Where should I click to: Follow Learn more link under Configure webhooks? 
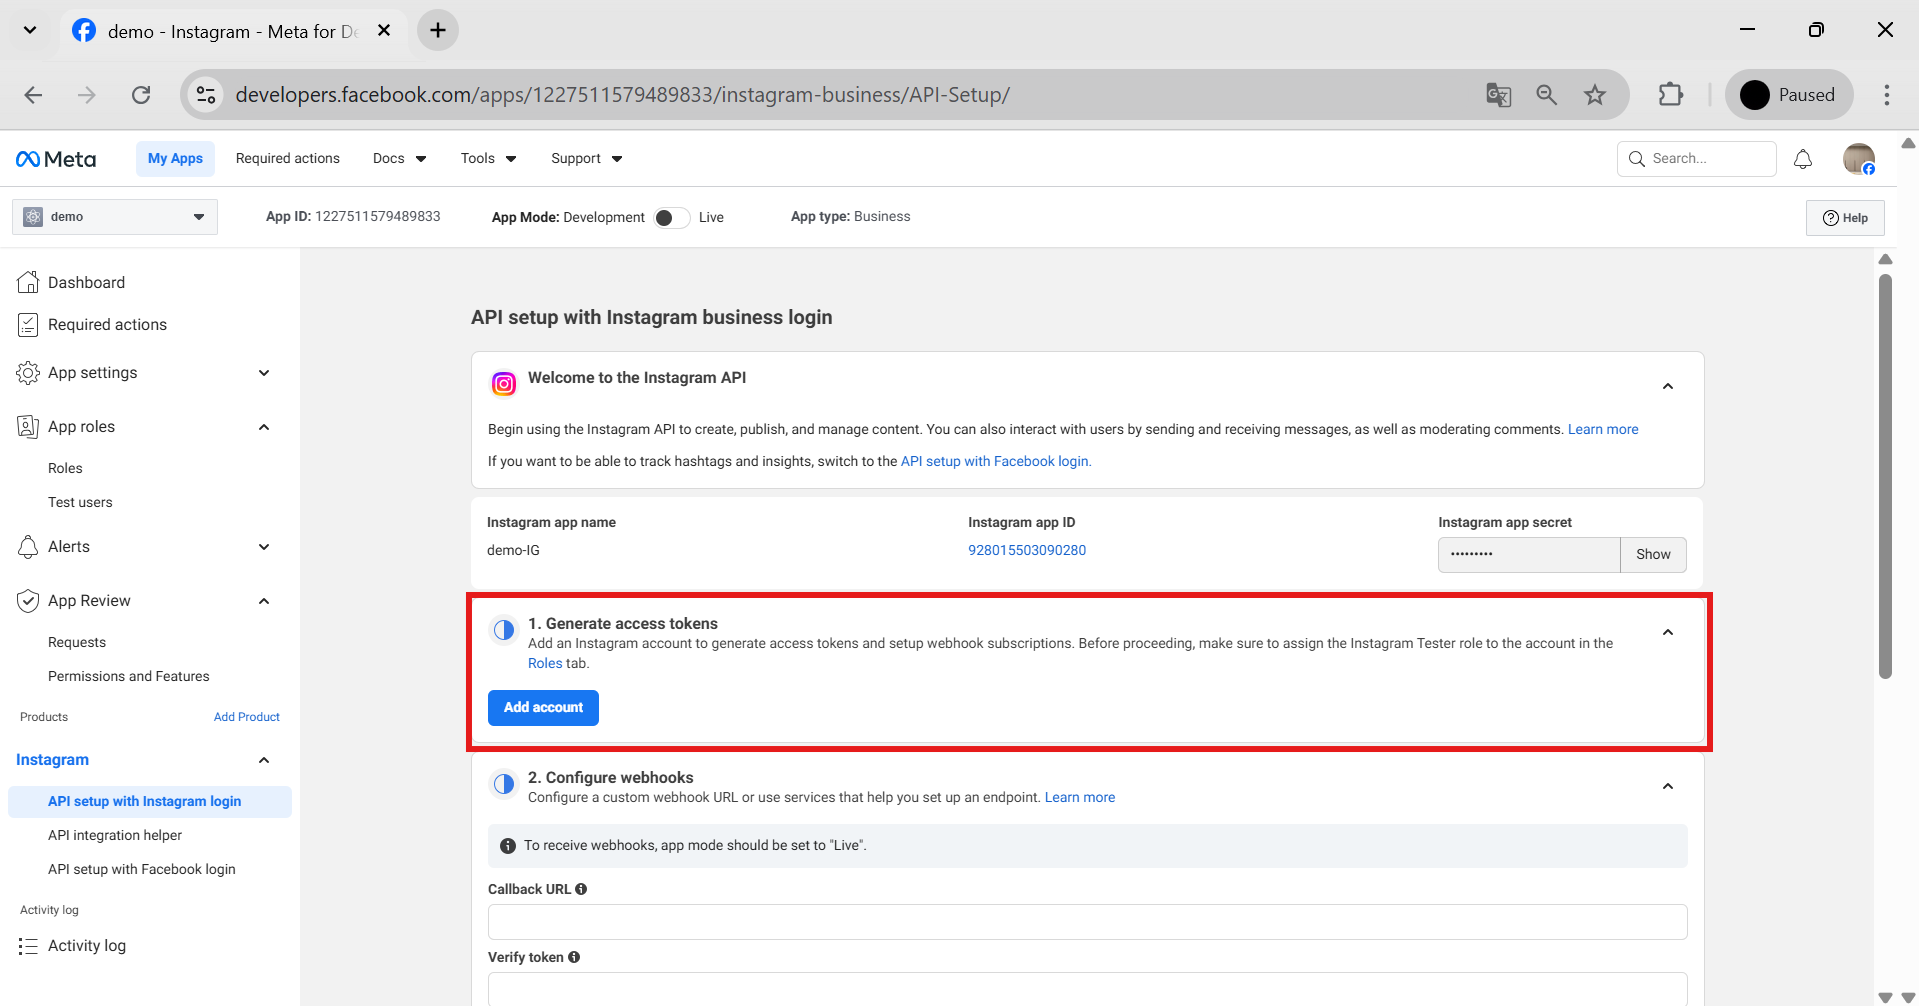pos(1080,797)
